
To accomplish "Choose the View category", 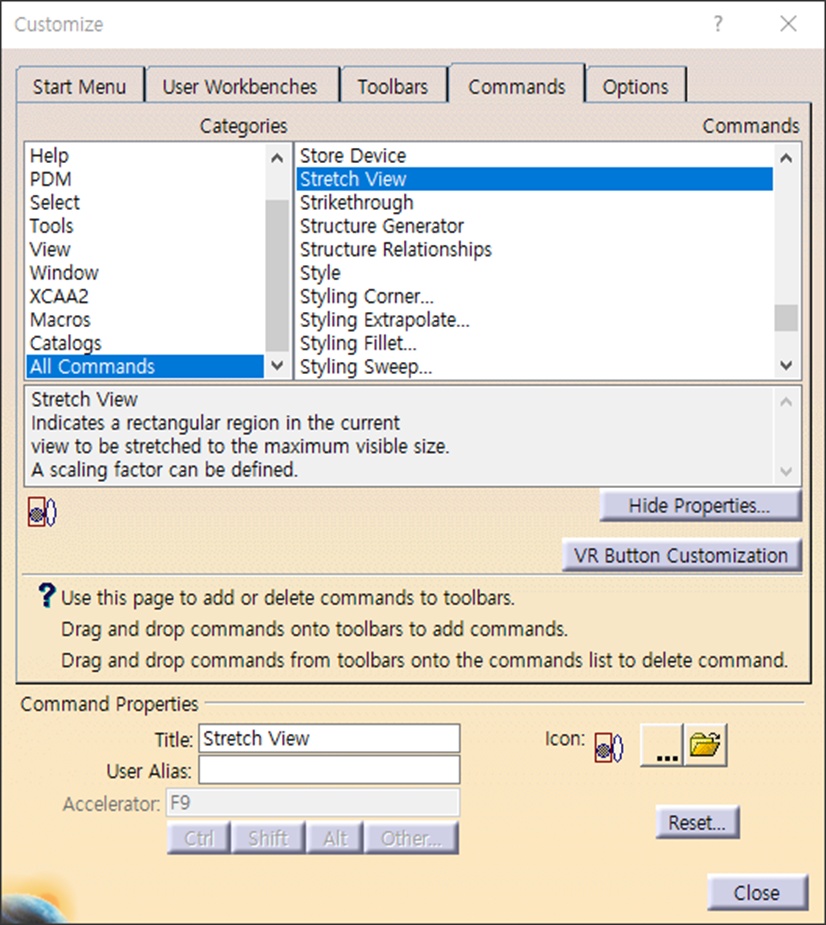I will [x=145, y=249].
